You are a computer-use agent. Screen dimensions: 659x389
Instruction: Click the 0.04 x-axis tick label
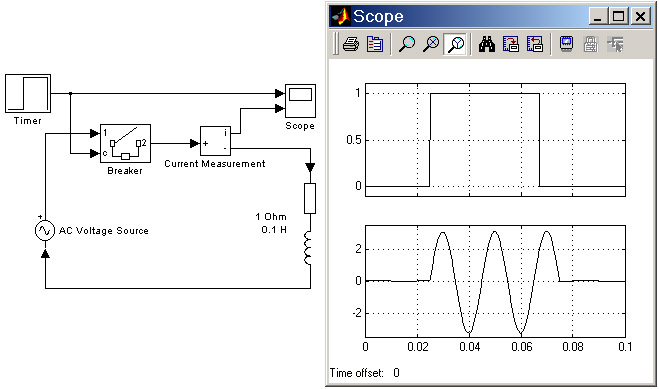pos(469,347)
